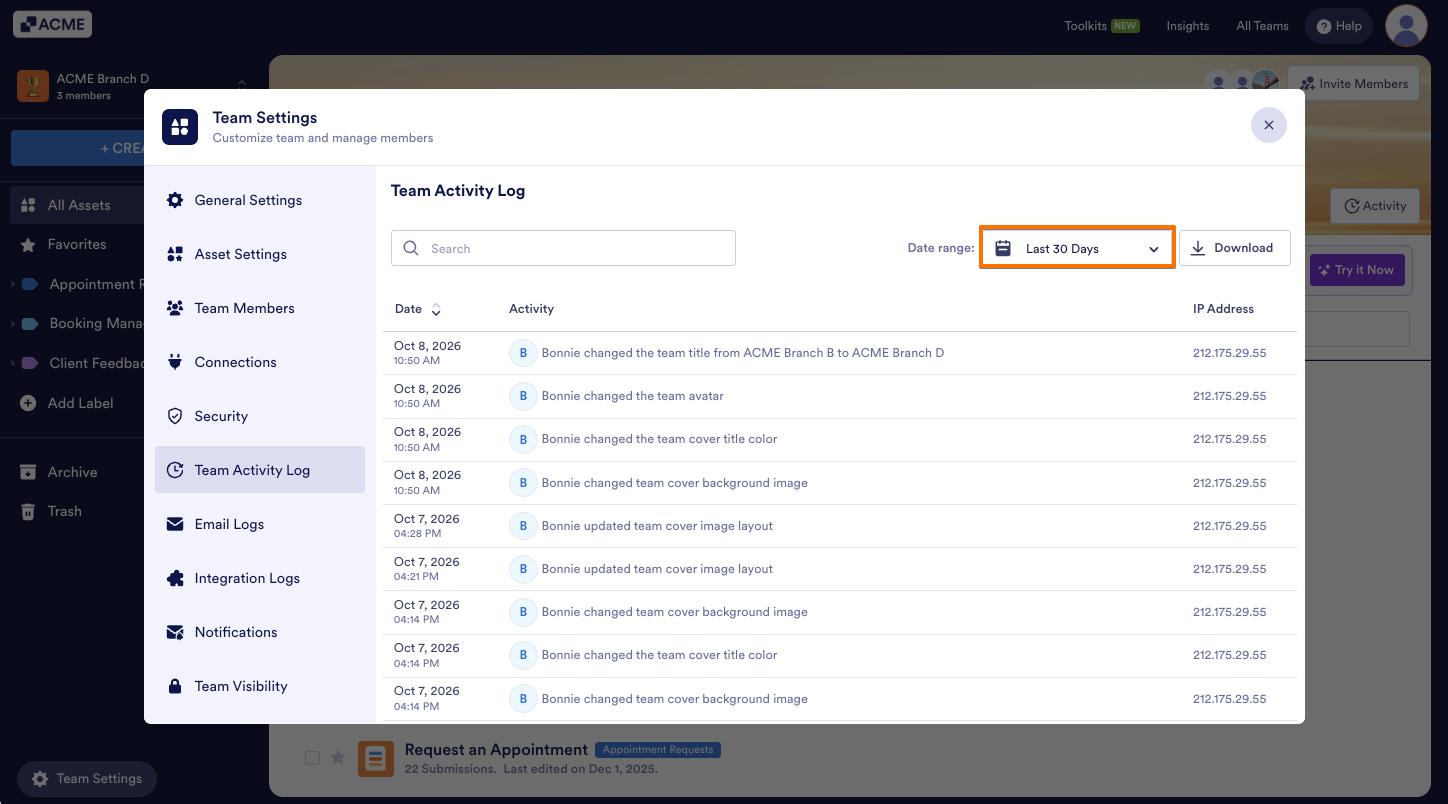This screenshot has width=1448, height=804.
Task: Open the Connections section
Action: click(x=260, y=362)
